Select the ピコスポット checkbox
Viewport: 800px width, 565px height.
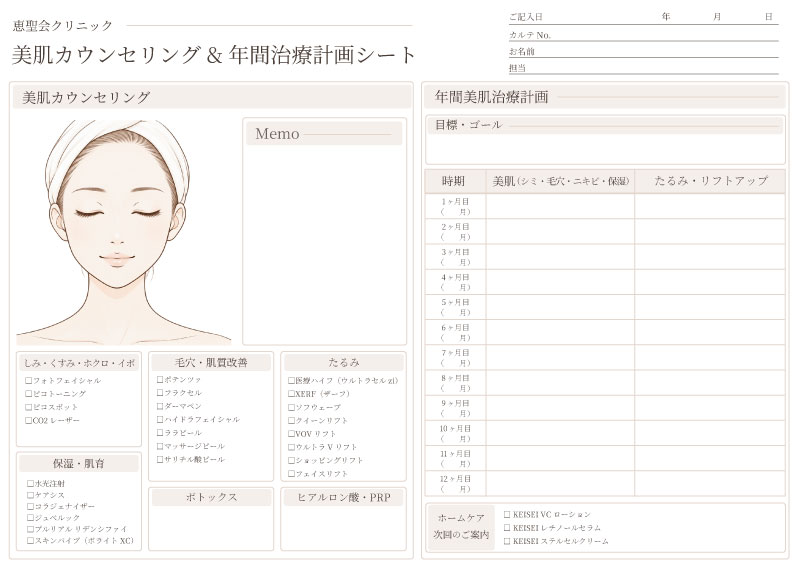[x=29, y=407]
